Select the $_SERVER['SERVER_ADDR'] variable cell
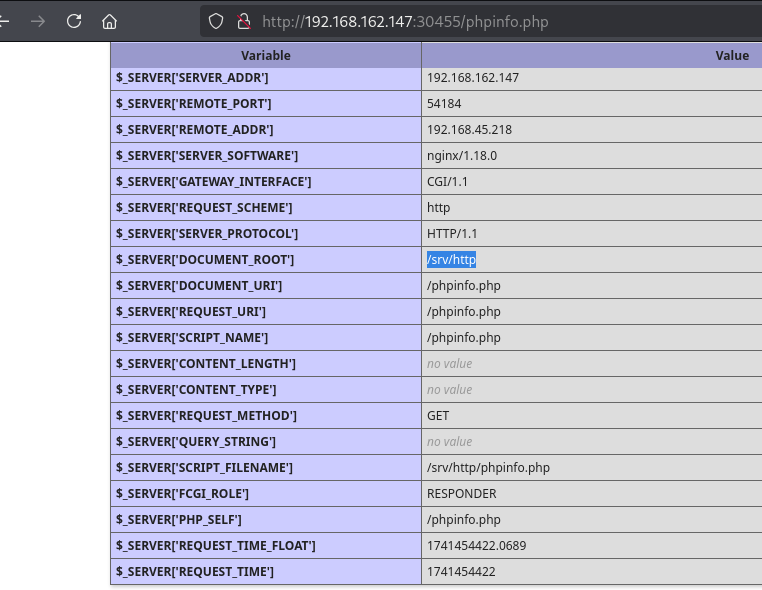Screen dimensions: 762x590 (x=266, y=78)
